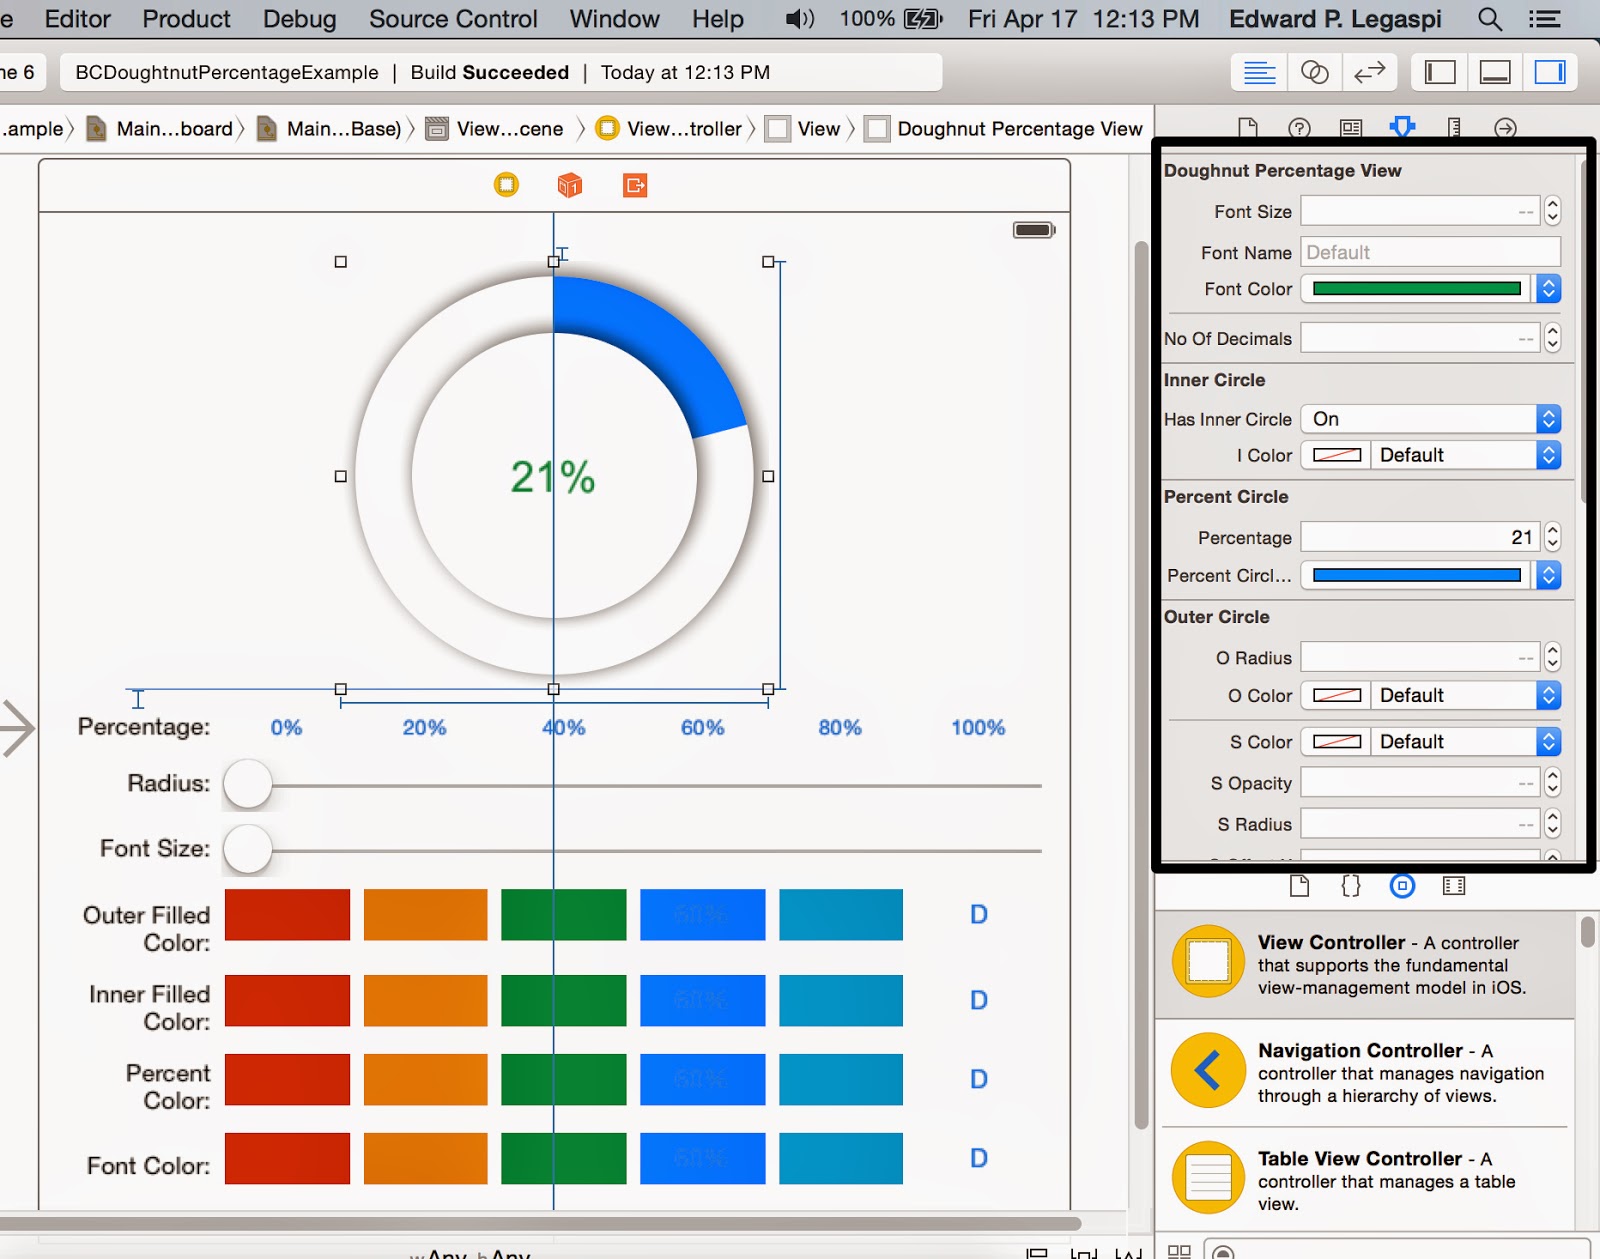Screen dimensions: 1600x1259
Task: Open the Help menu
Action: pos(718,19)
